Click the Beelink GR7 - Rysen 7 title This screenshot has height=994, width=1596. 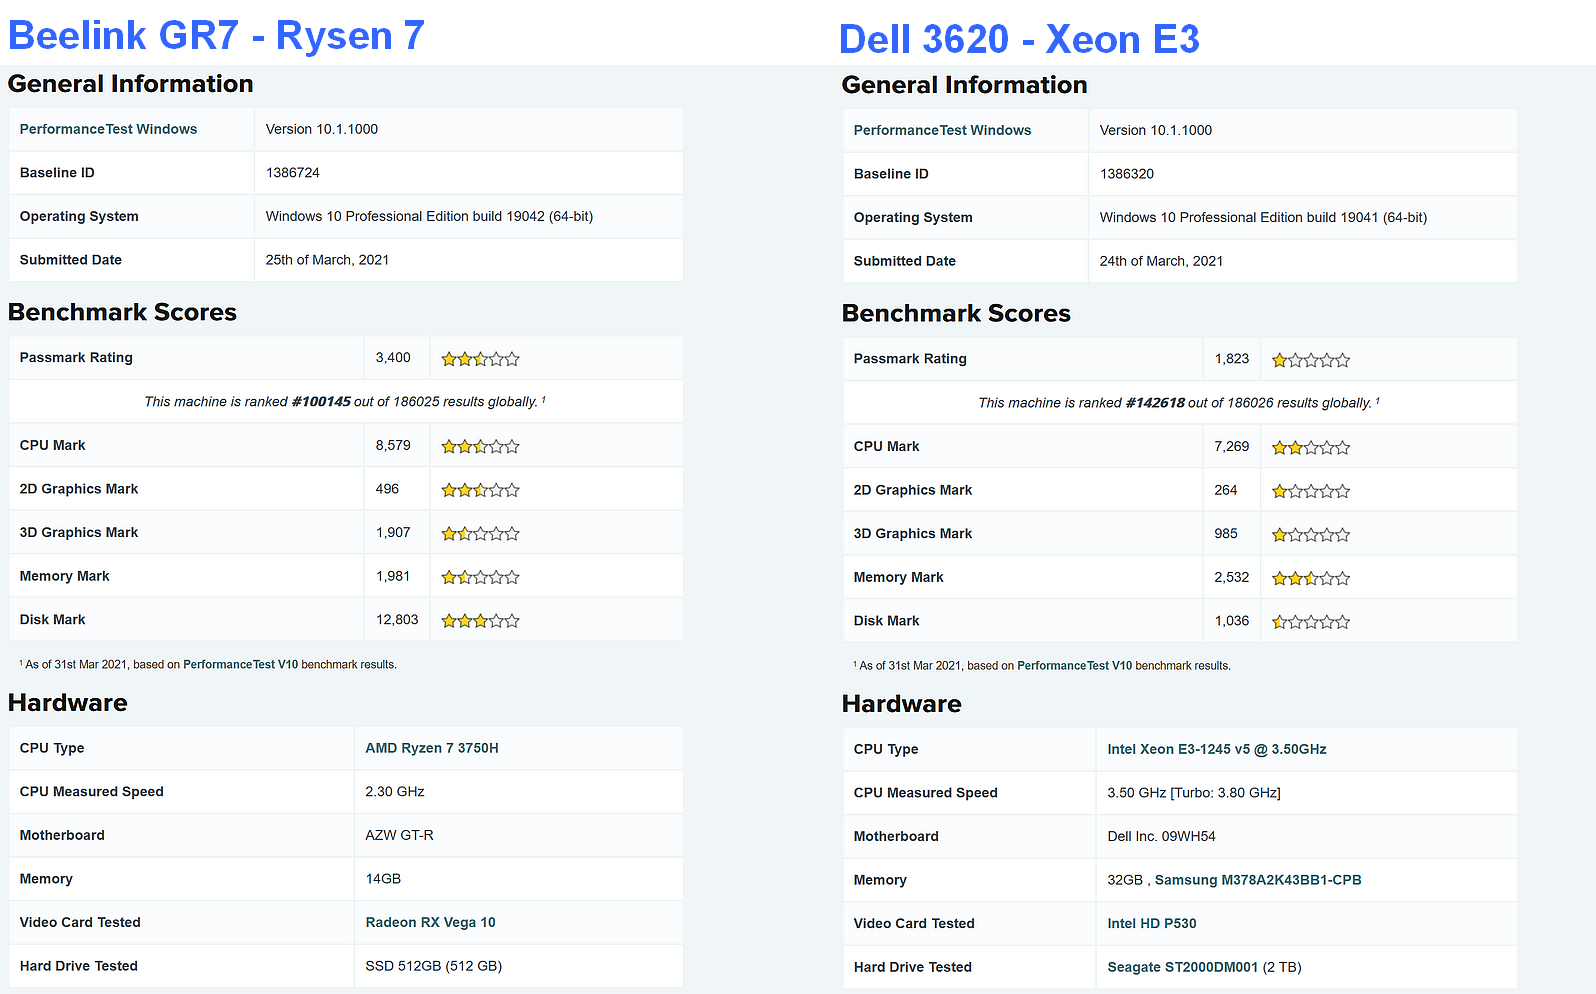pyautogui.click(x=216, y=36)
